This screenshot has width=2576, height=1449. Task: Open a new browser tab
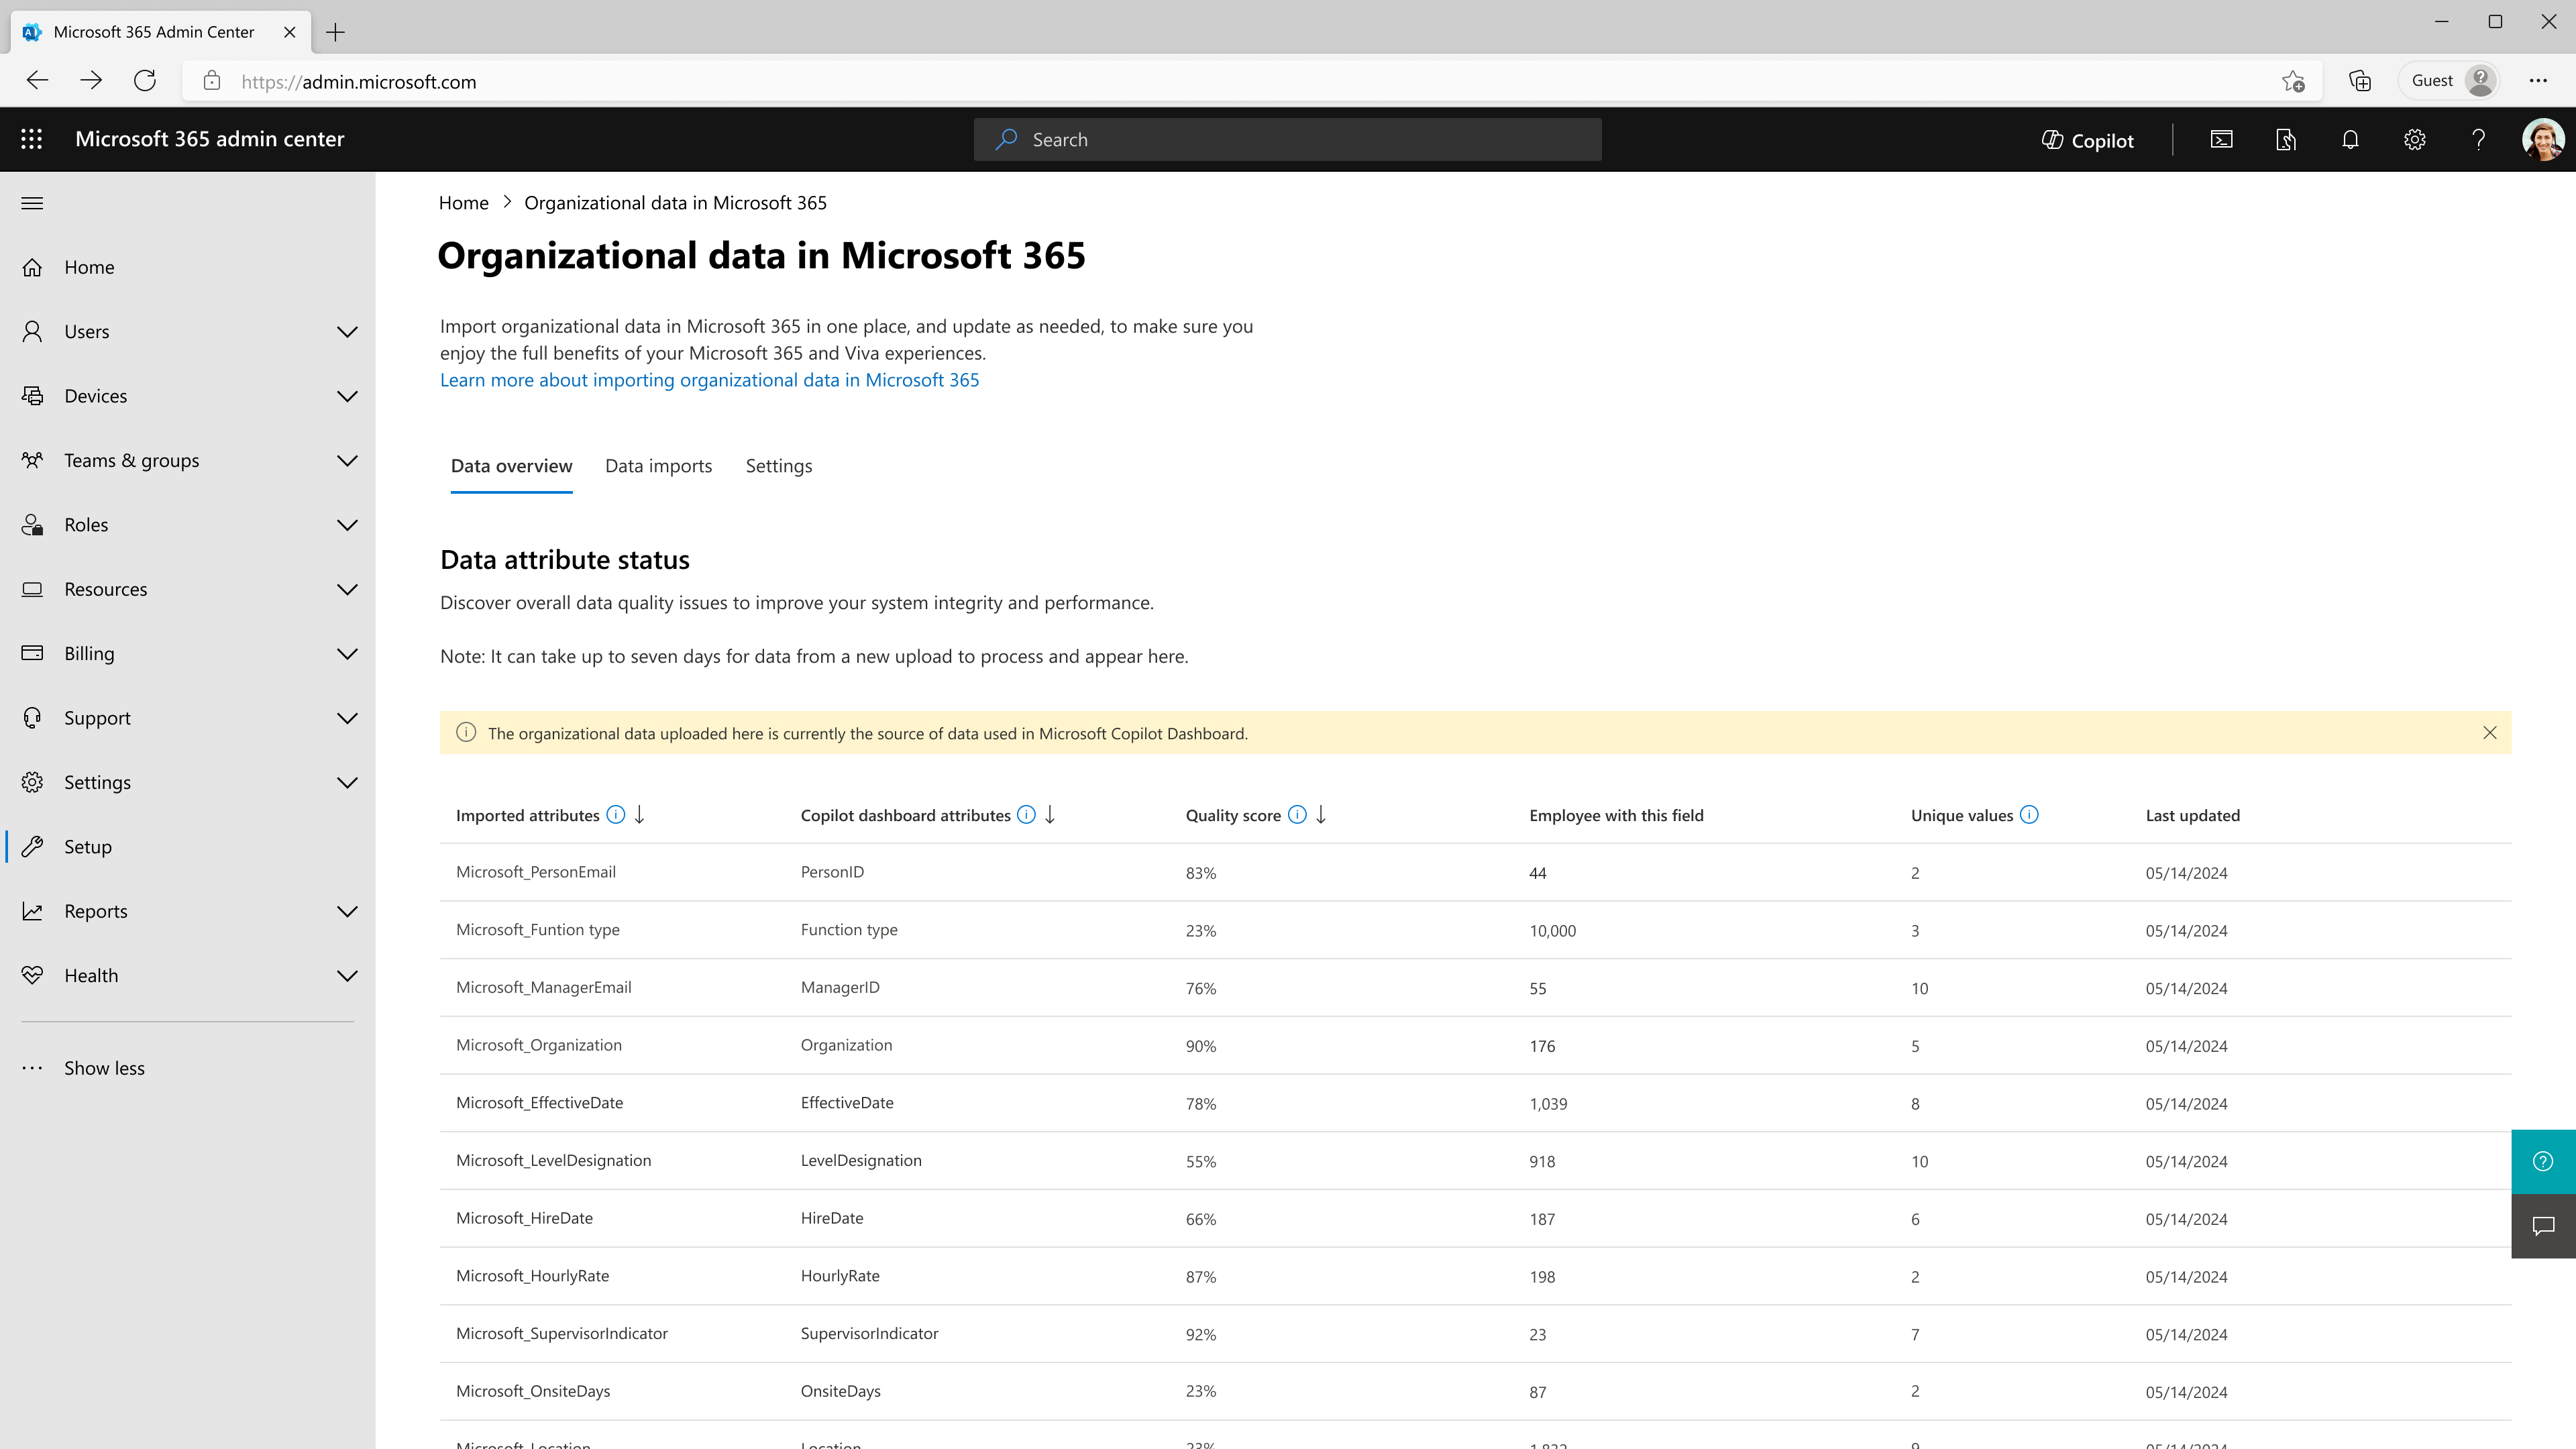[336, 32]
